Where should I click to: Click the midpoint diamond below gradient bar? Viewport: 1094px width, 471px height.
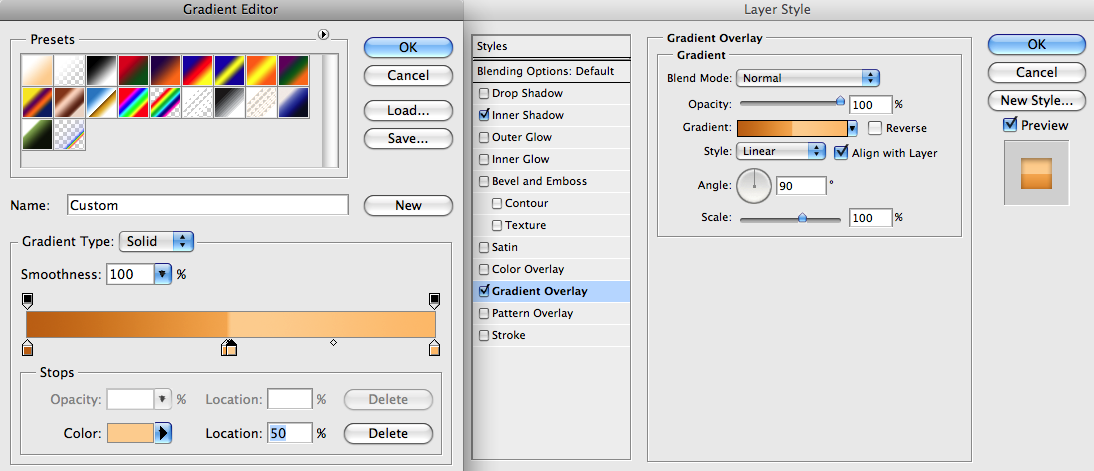pyautogui.click(x=334, y=343)
